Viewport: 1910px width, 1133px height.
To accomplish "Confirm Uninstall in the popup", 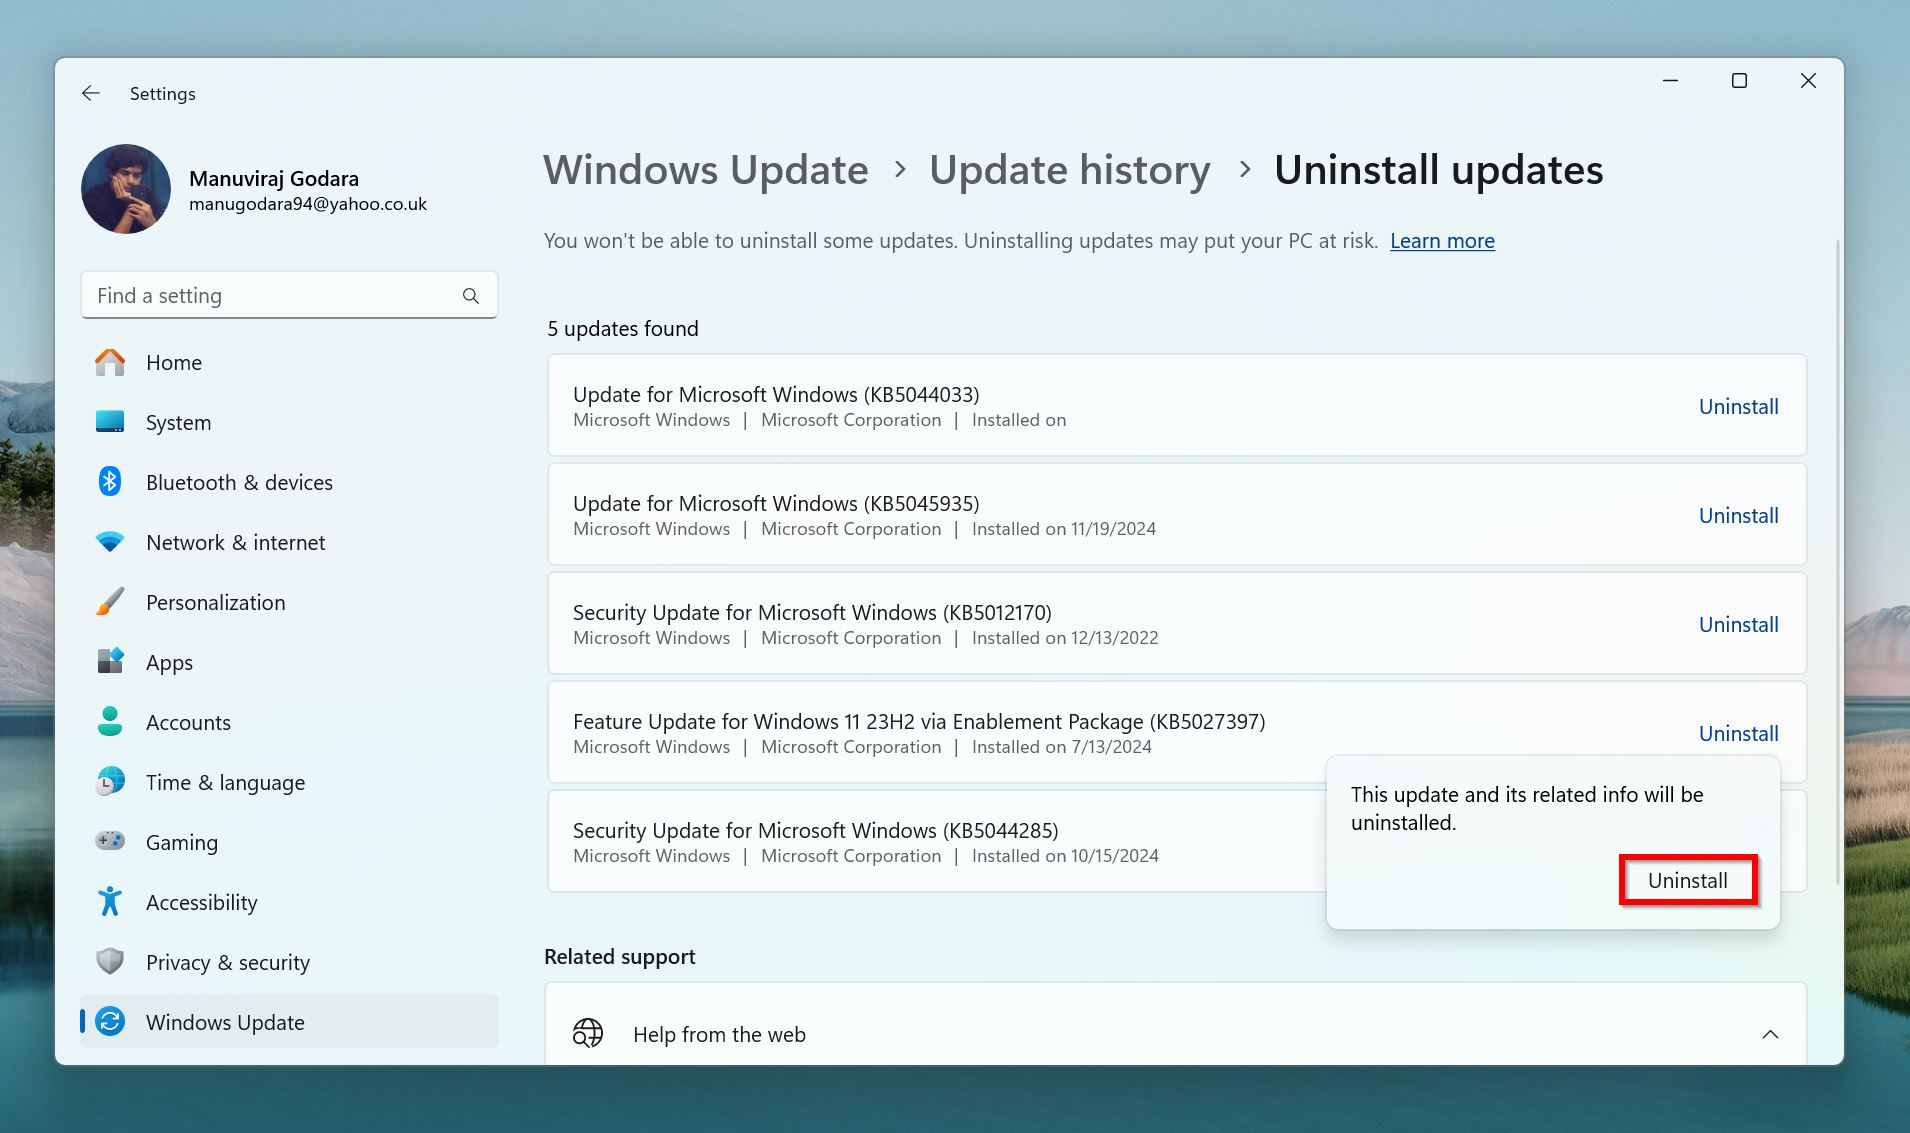I will pos(1688,880).
